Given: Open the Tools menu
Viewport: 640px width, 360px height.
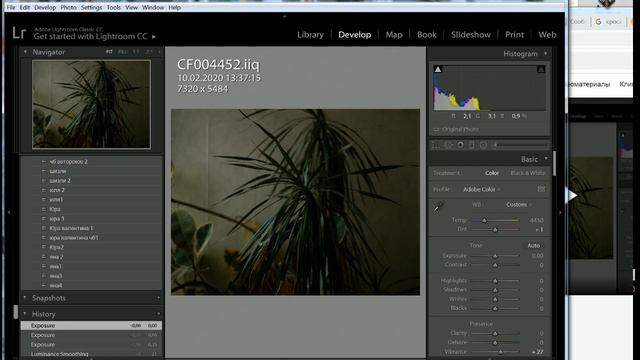Looking at the screenshot, I should click(113, 7).
